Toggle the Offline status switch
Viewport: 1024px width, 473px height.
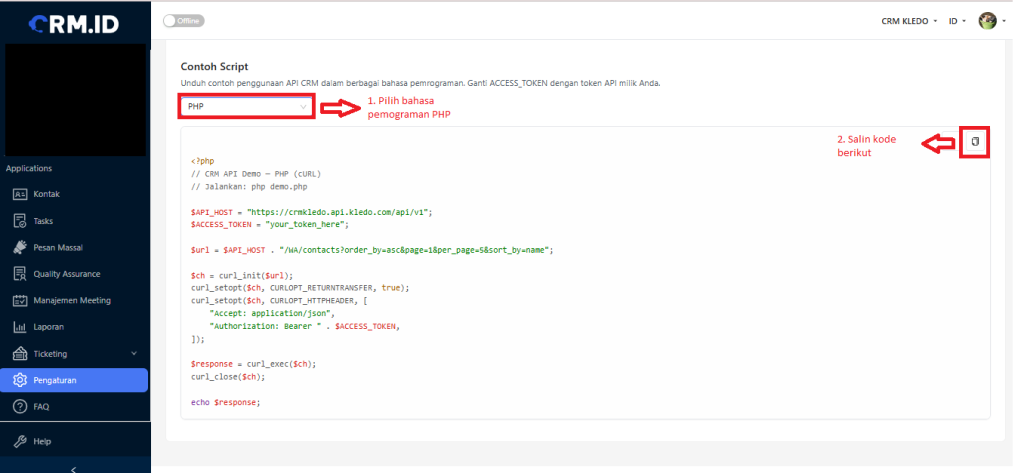coord(184,21)
